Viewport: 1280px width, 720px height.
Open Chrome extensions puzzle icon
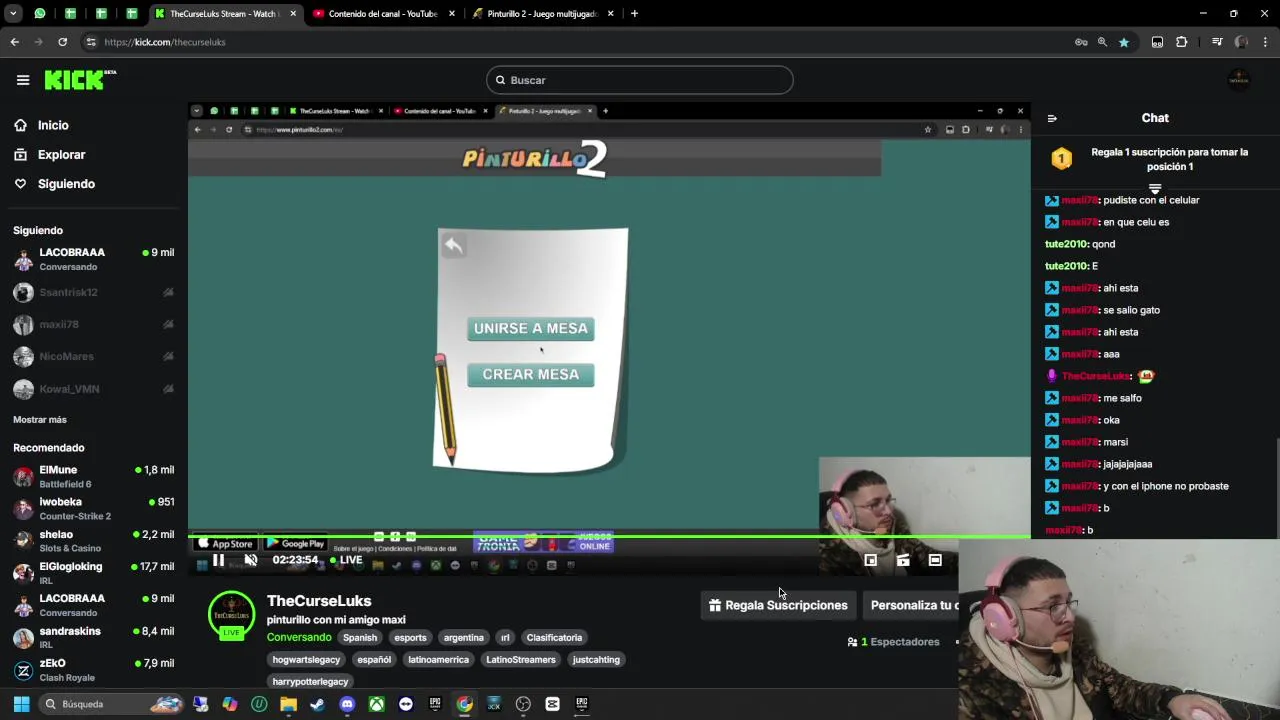tap(1182, 42)
